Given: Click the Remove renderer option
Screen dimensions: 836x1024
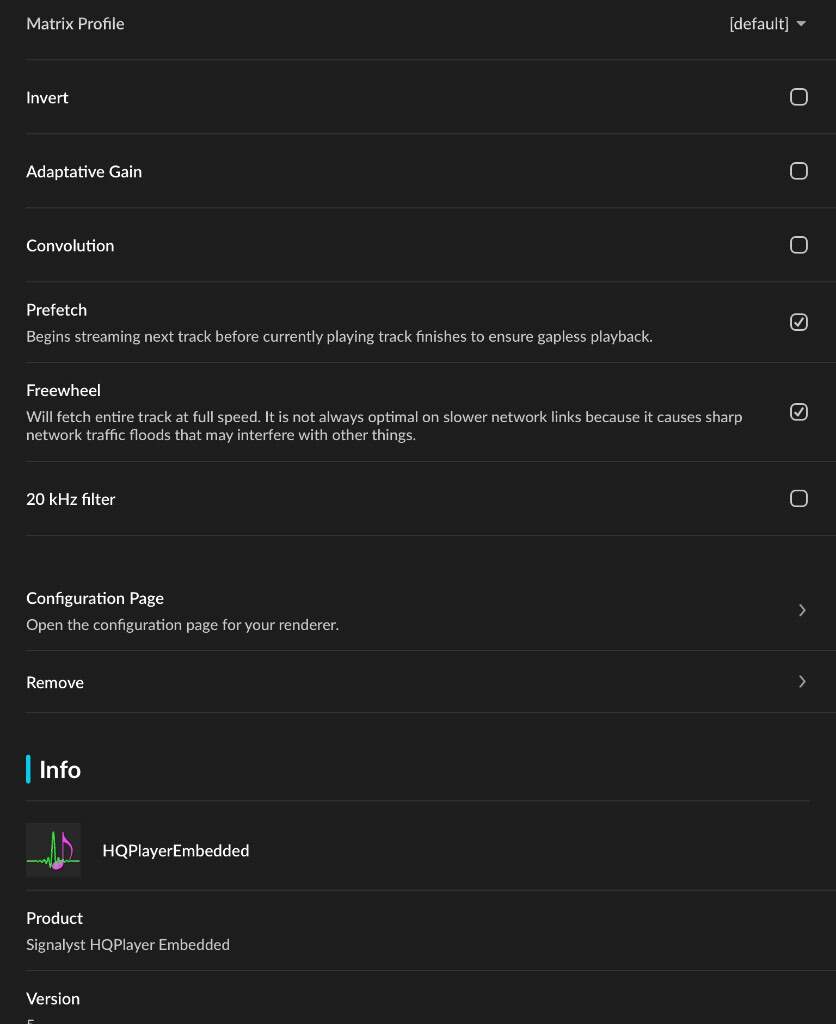Looking at the screenshot, I should pos(55,682).
